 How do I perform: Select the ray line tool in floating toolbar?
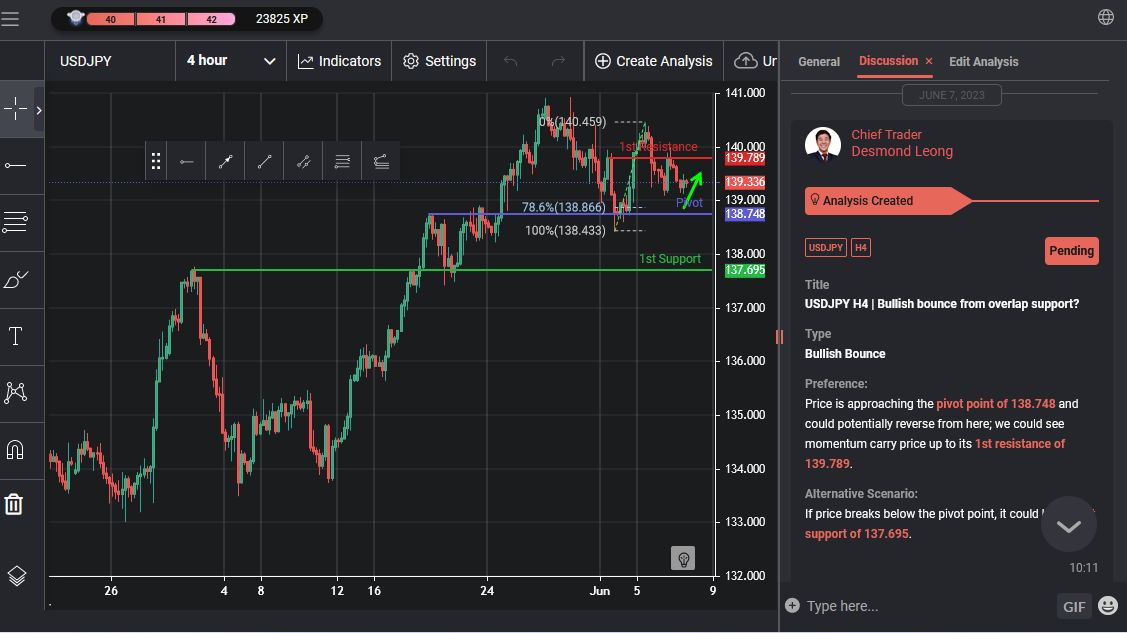[303, 162]
